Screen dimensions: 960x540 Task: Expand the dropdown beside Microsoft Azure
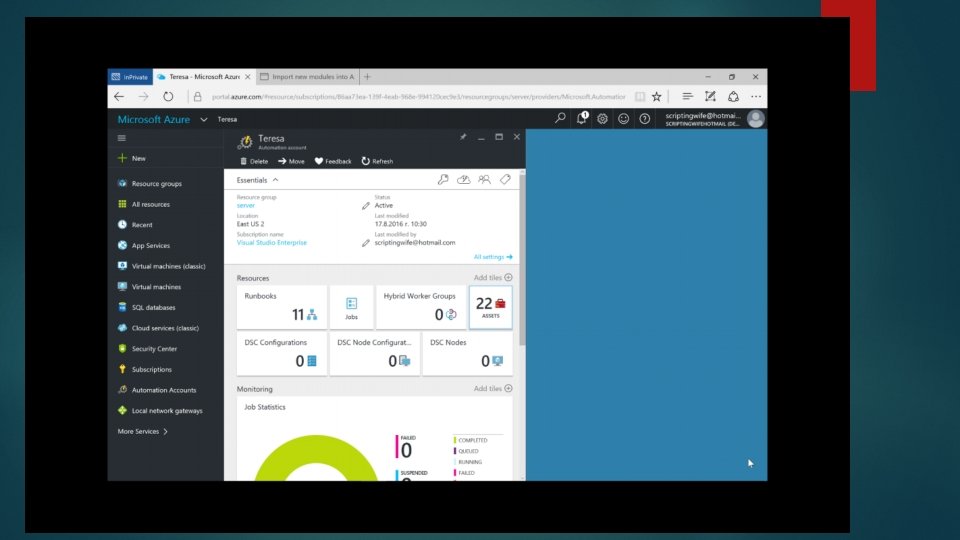click(x=204, y=119)
